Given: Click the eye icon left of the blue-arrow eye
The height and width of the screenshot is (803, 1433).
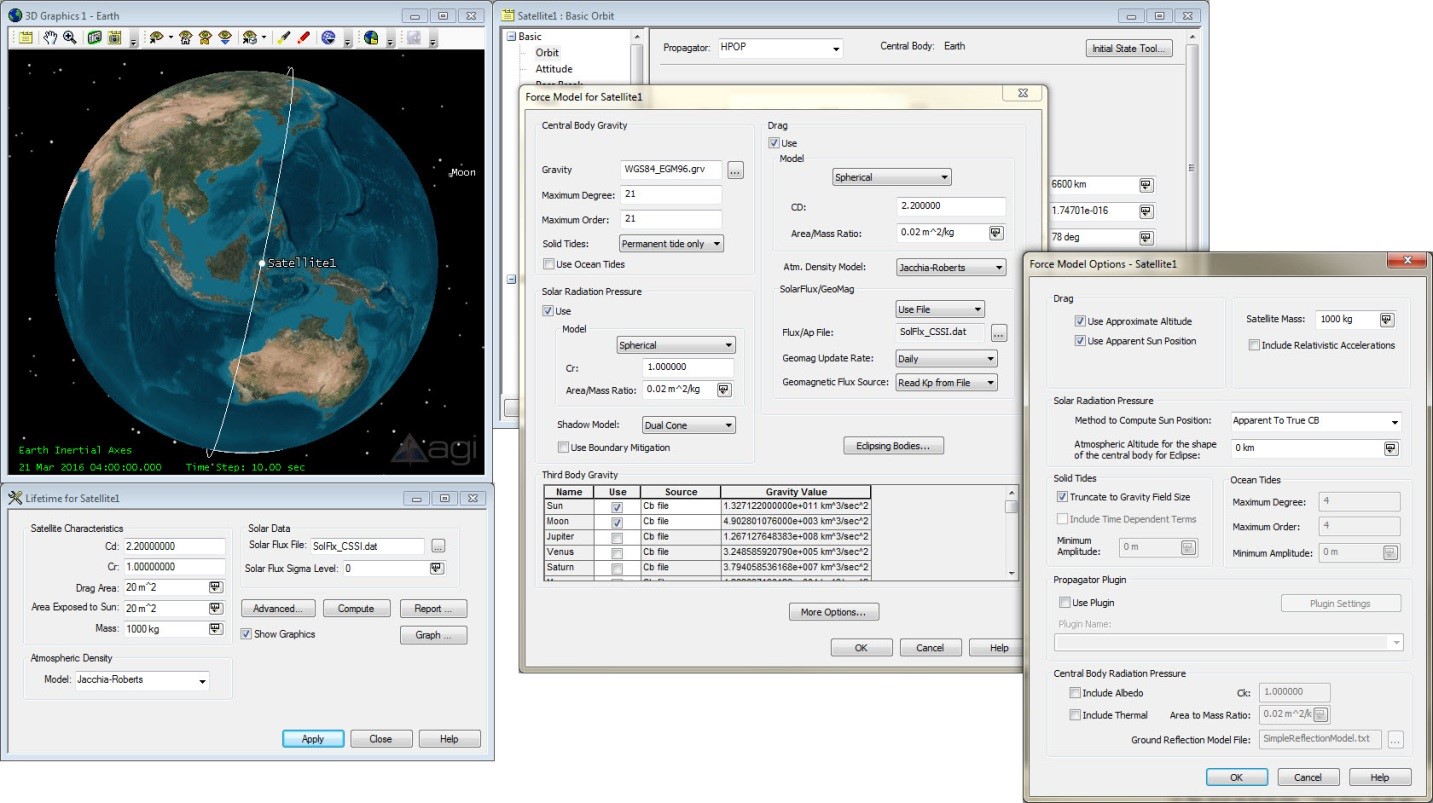Looking at the screenshot, I should tap(205, 38).
